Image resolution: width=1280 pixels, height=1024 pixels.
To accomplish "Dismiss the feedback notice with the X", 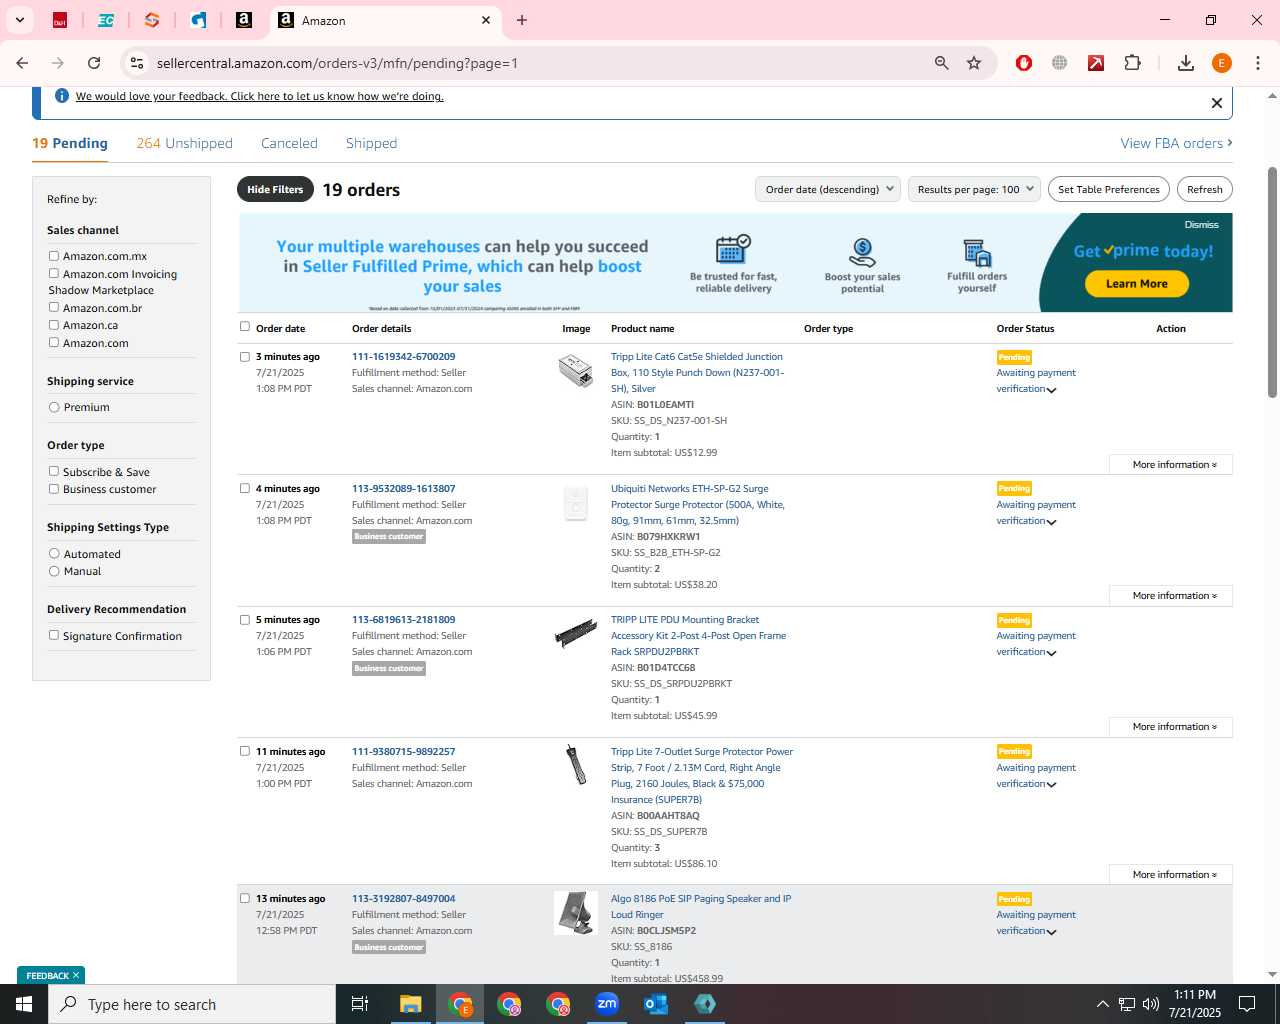I will (x=1216, y=103).
